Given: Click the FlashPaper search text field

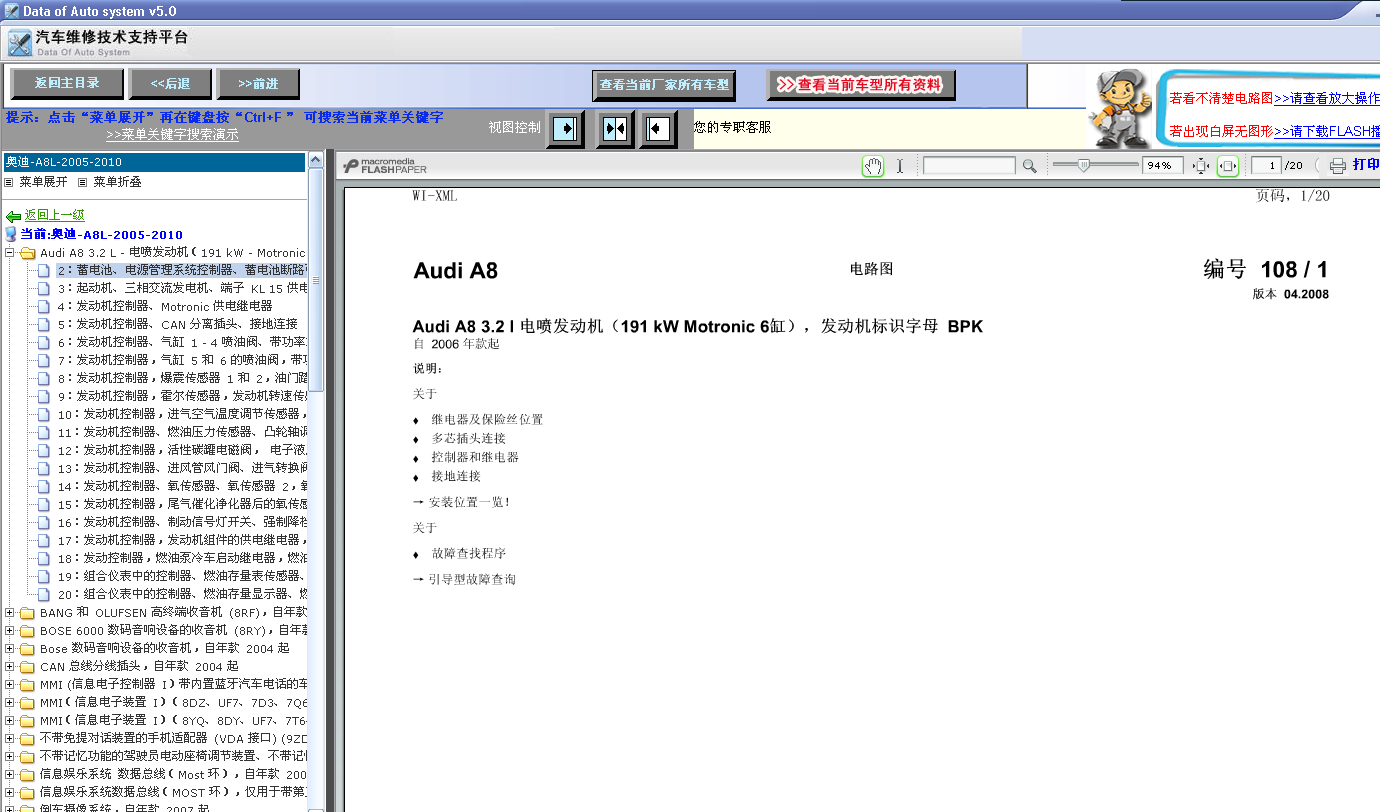Looking at the screenshot, I should pos(969,166).
